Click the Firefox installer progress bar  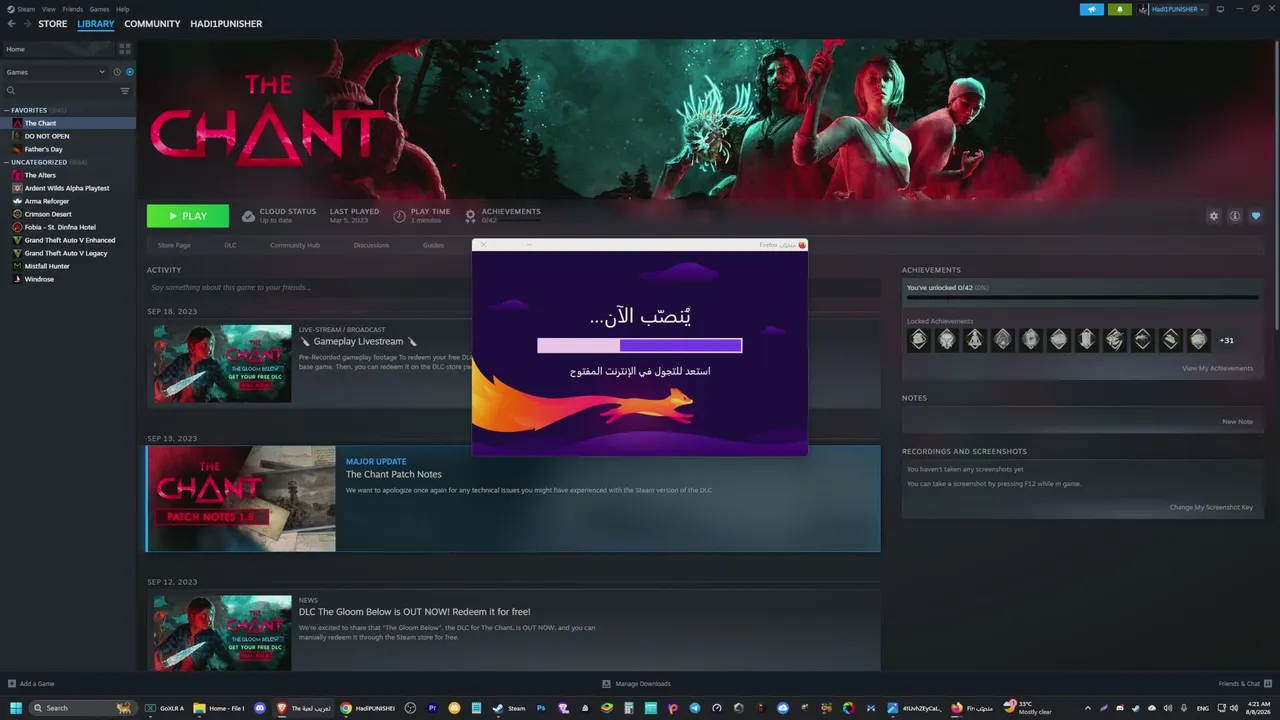pos(640,345)
